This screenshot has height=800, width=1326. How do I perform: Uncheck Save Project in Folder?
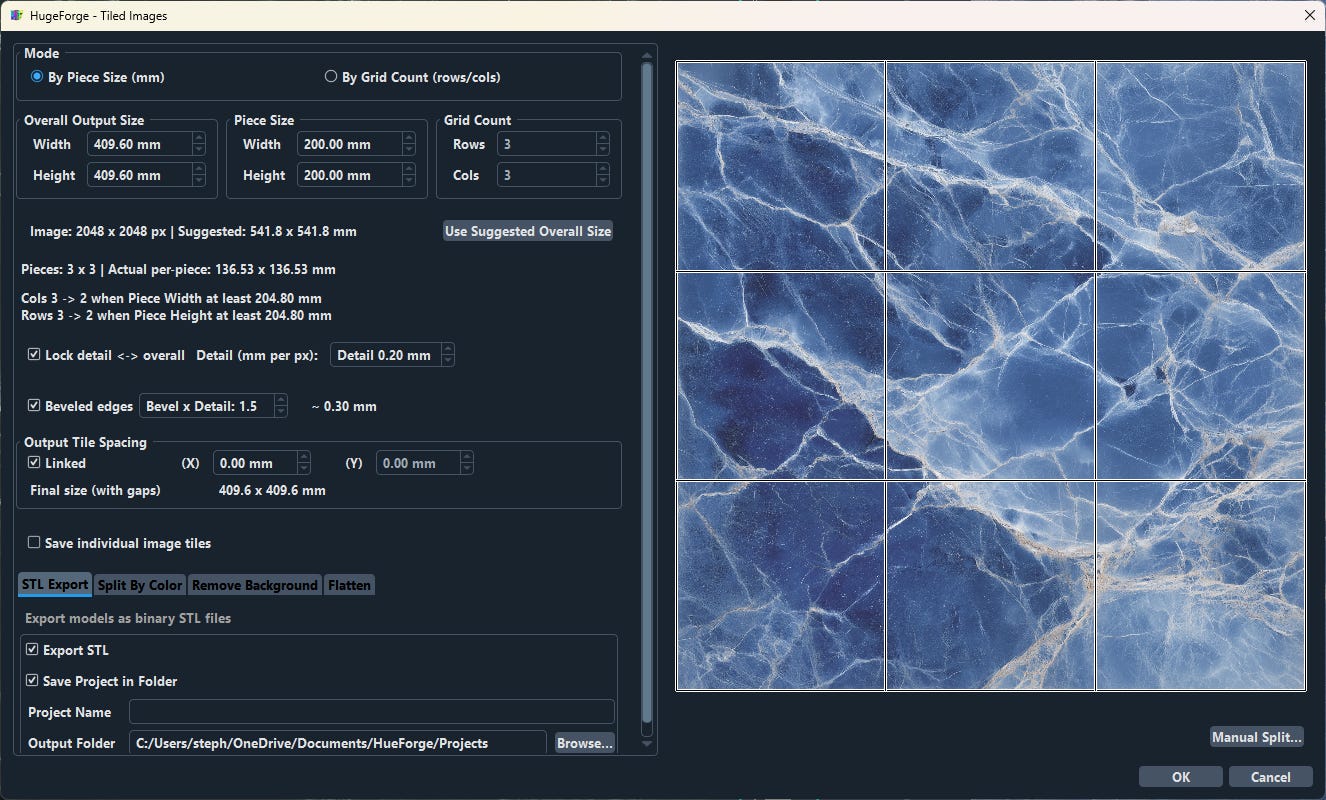[33, 681]
